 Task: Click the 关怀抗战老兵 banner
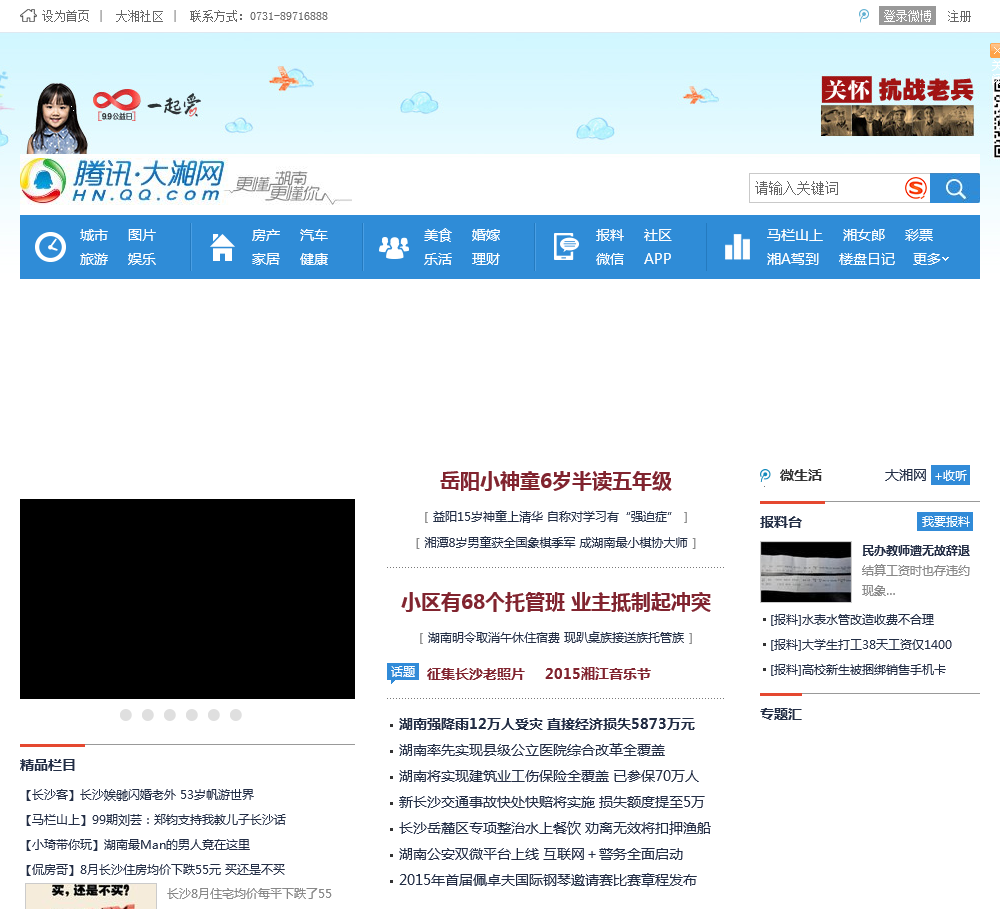897,106
